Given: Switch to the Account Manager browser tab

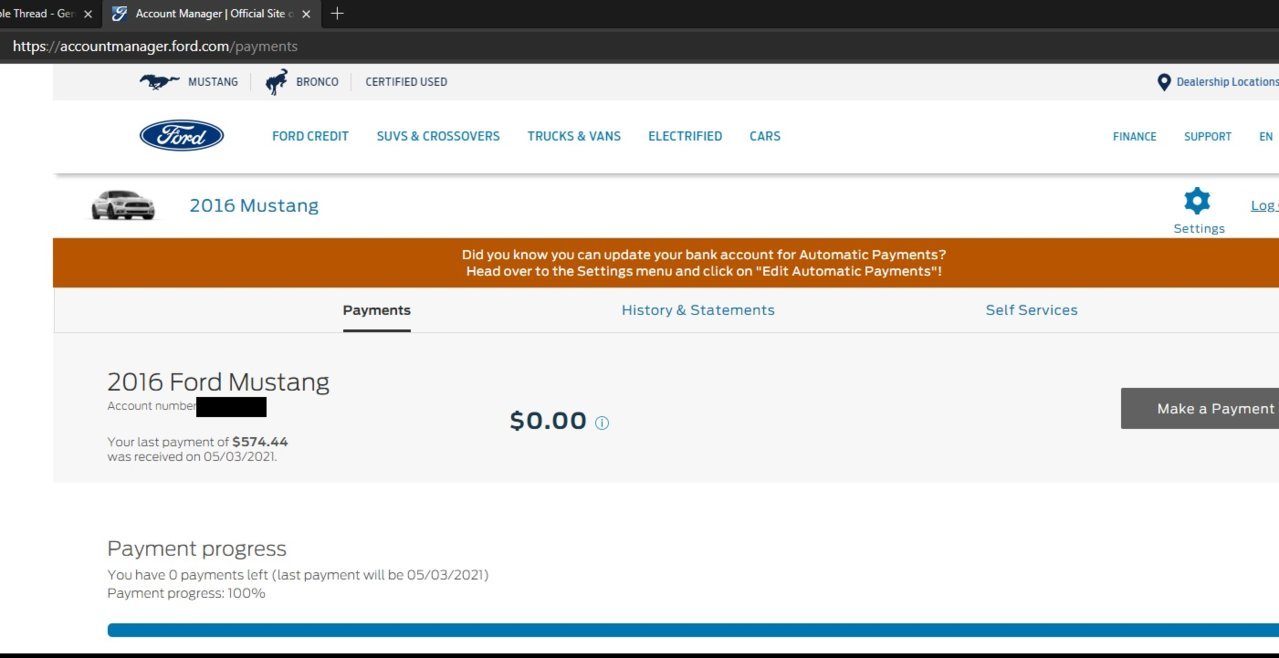Looking at the screenshot, I should tap(212, 14).
